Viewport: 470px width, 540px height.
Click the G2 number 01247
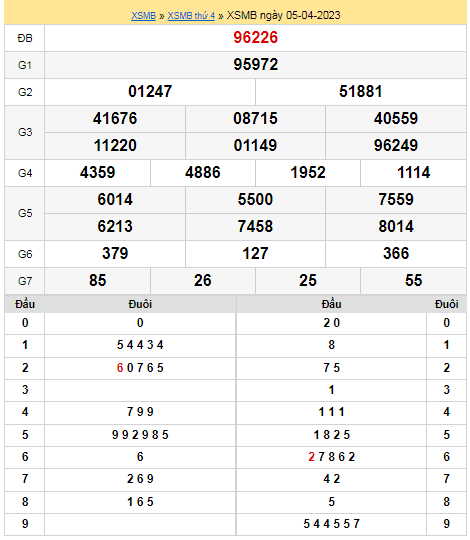pyautogui.click(x=150, y=92)
